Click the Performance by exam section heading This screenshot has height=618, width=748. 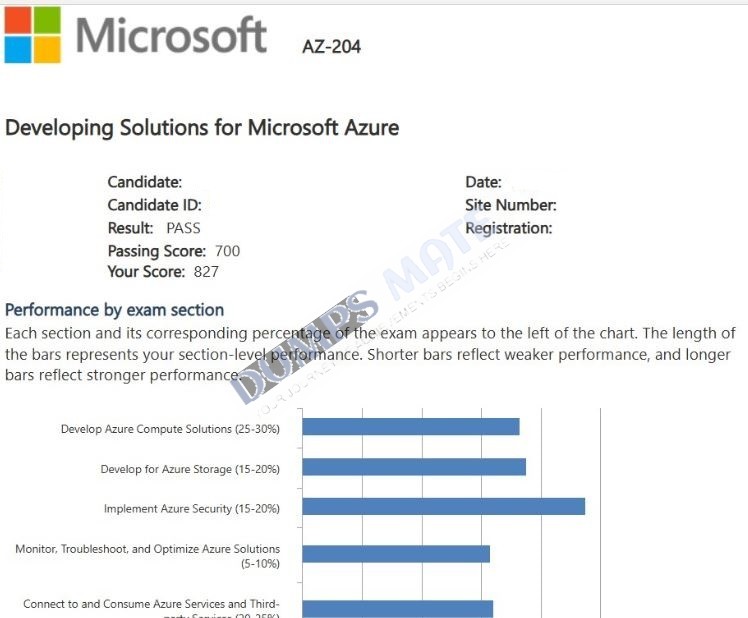tap(114, 310)
